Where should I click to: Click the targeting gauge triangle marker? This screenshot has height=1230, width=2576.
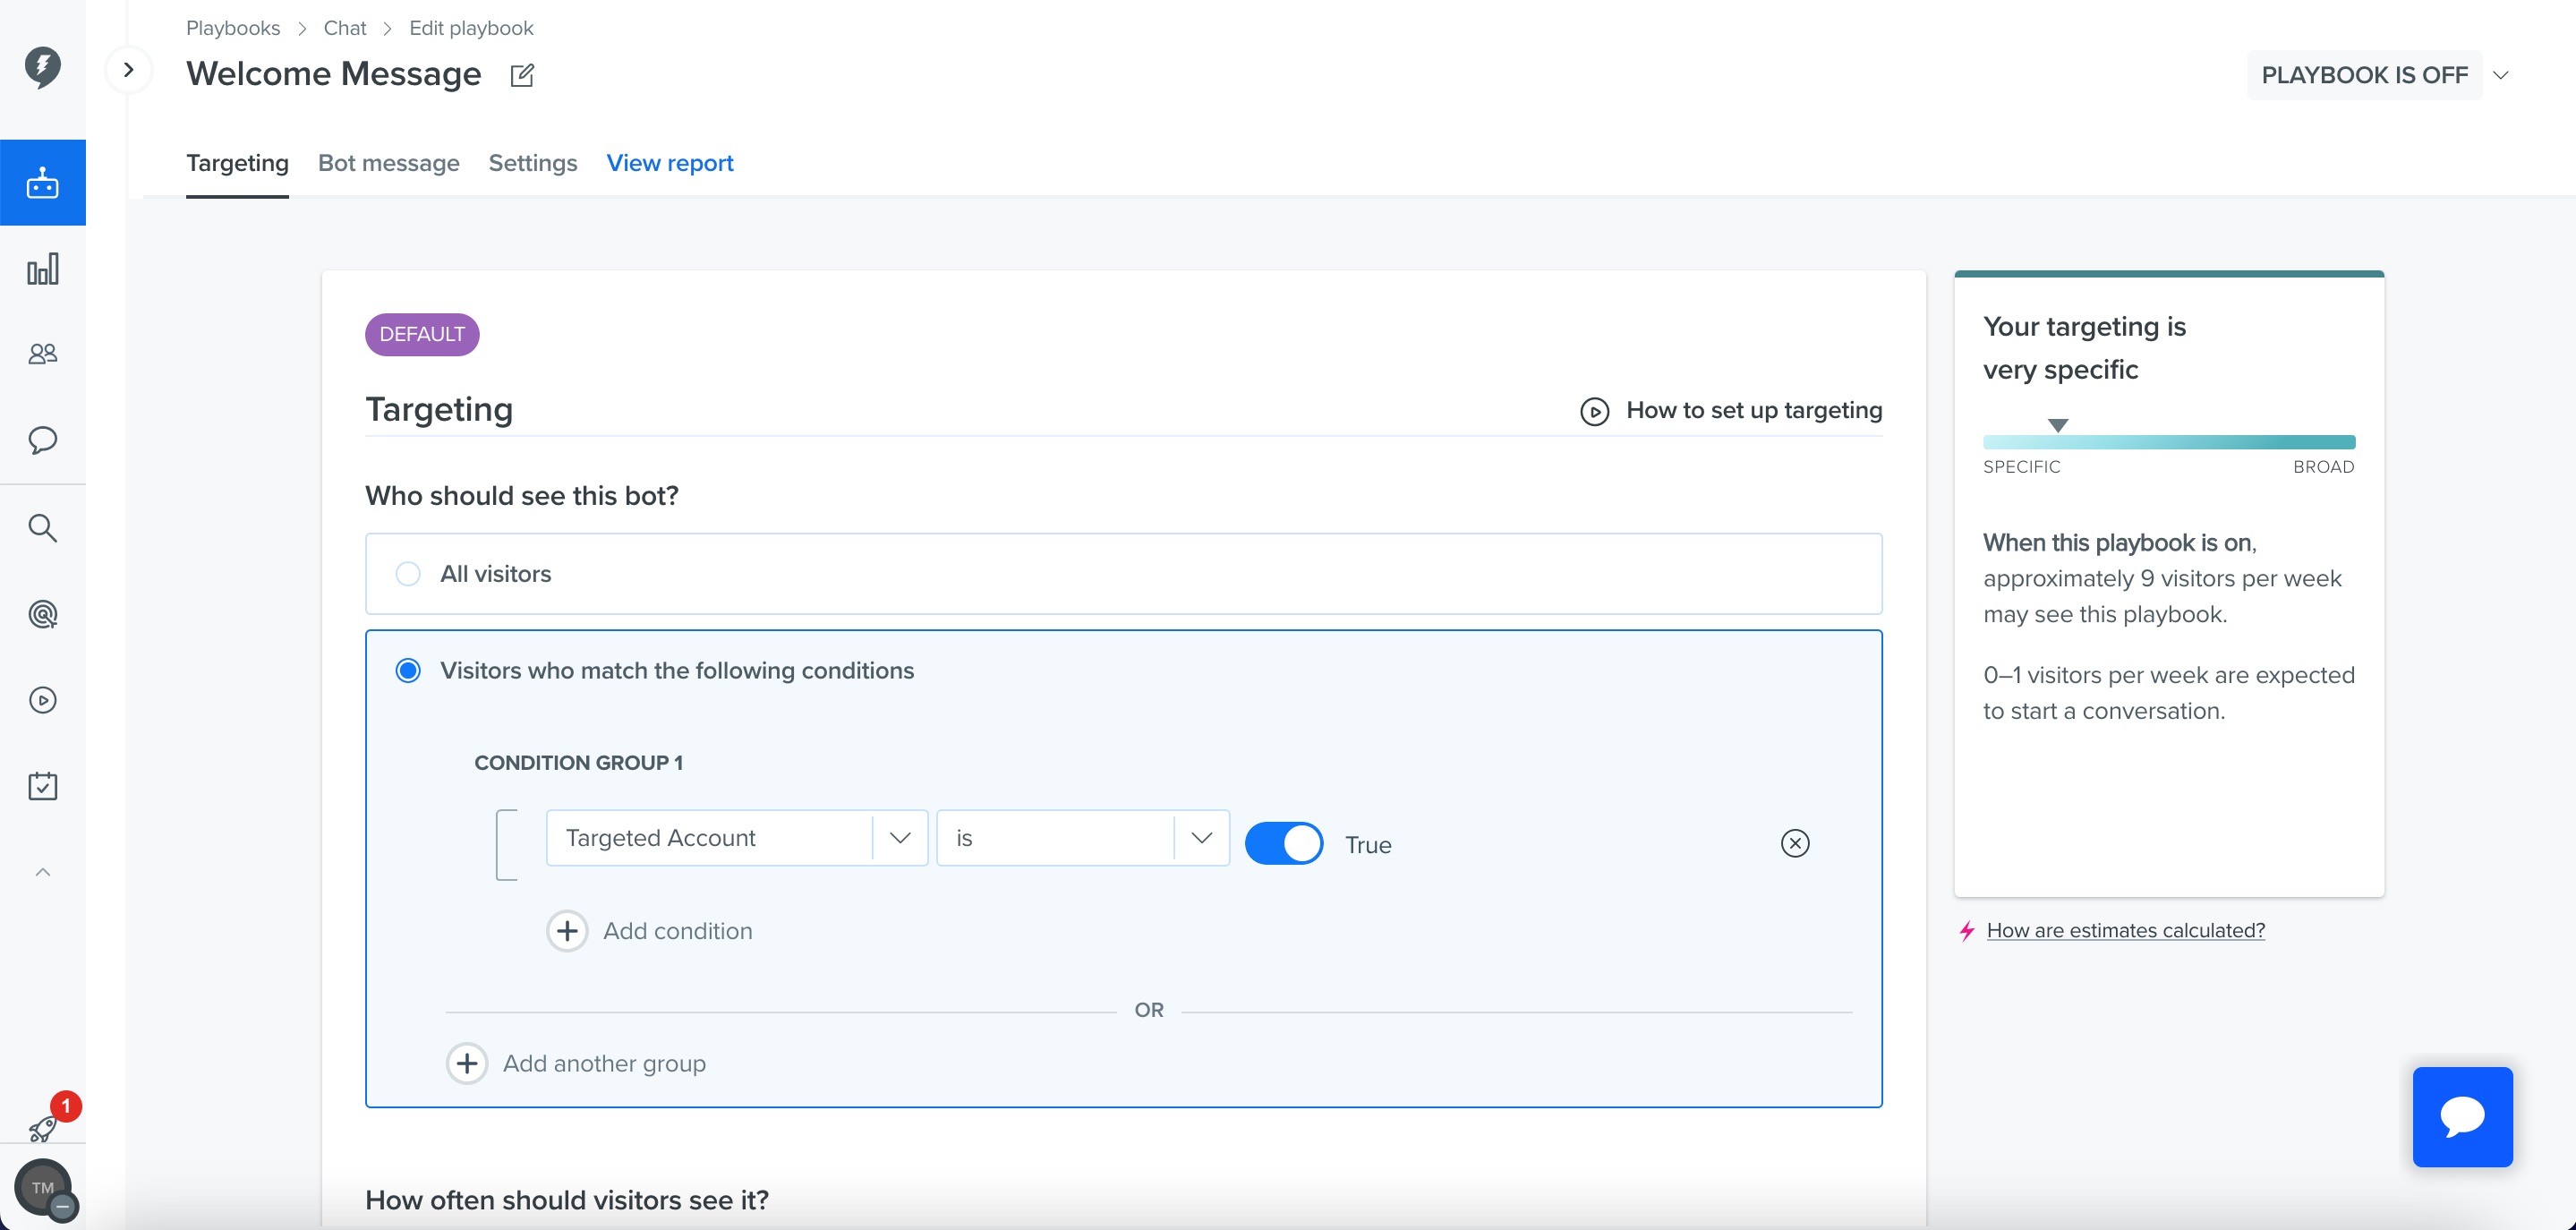[2057, 425]
